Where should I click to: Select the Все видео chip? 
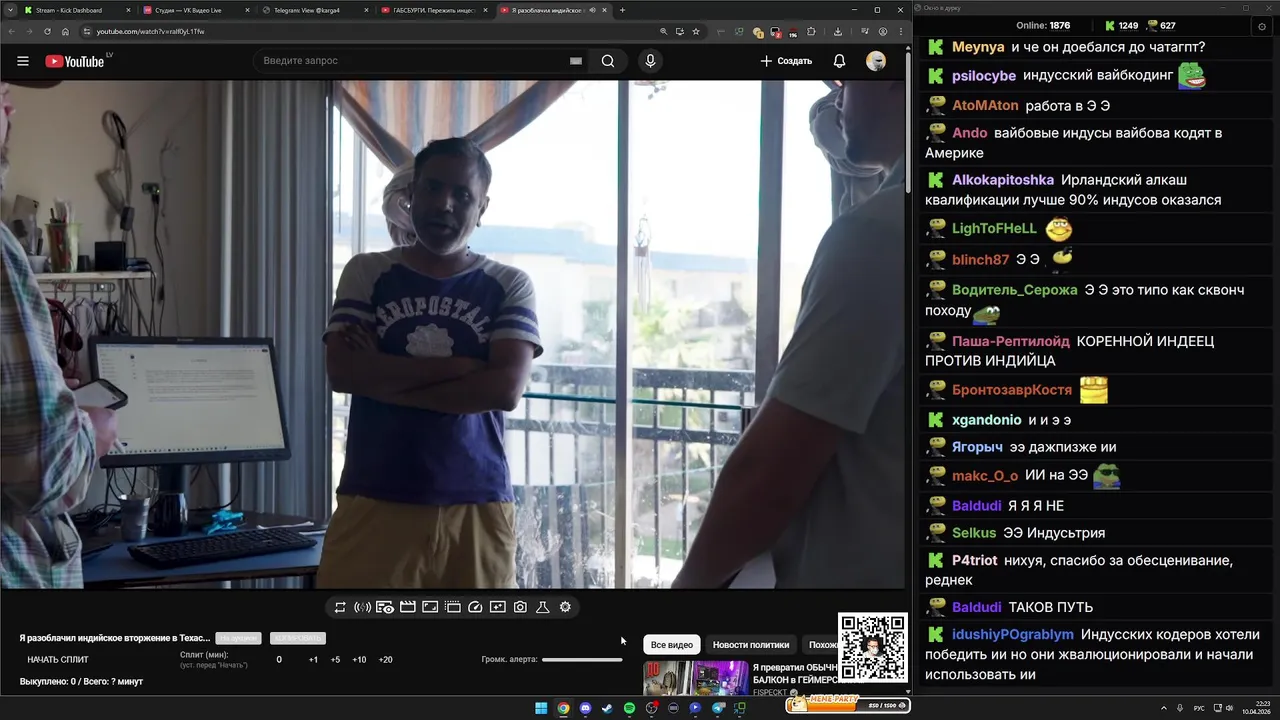click(671, 645)
